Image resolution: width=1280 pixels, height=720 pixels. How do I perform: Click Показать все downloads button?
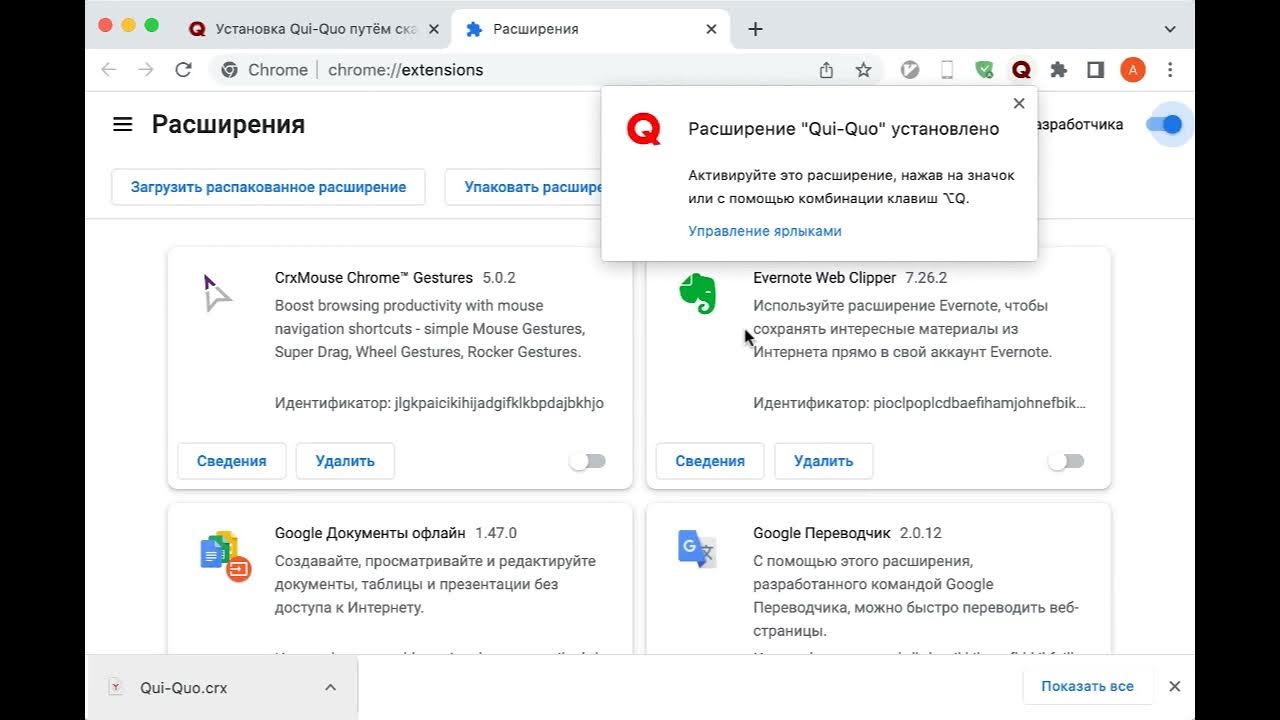[x=1087, y=686]
